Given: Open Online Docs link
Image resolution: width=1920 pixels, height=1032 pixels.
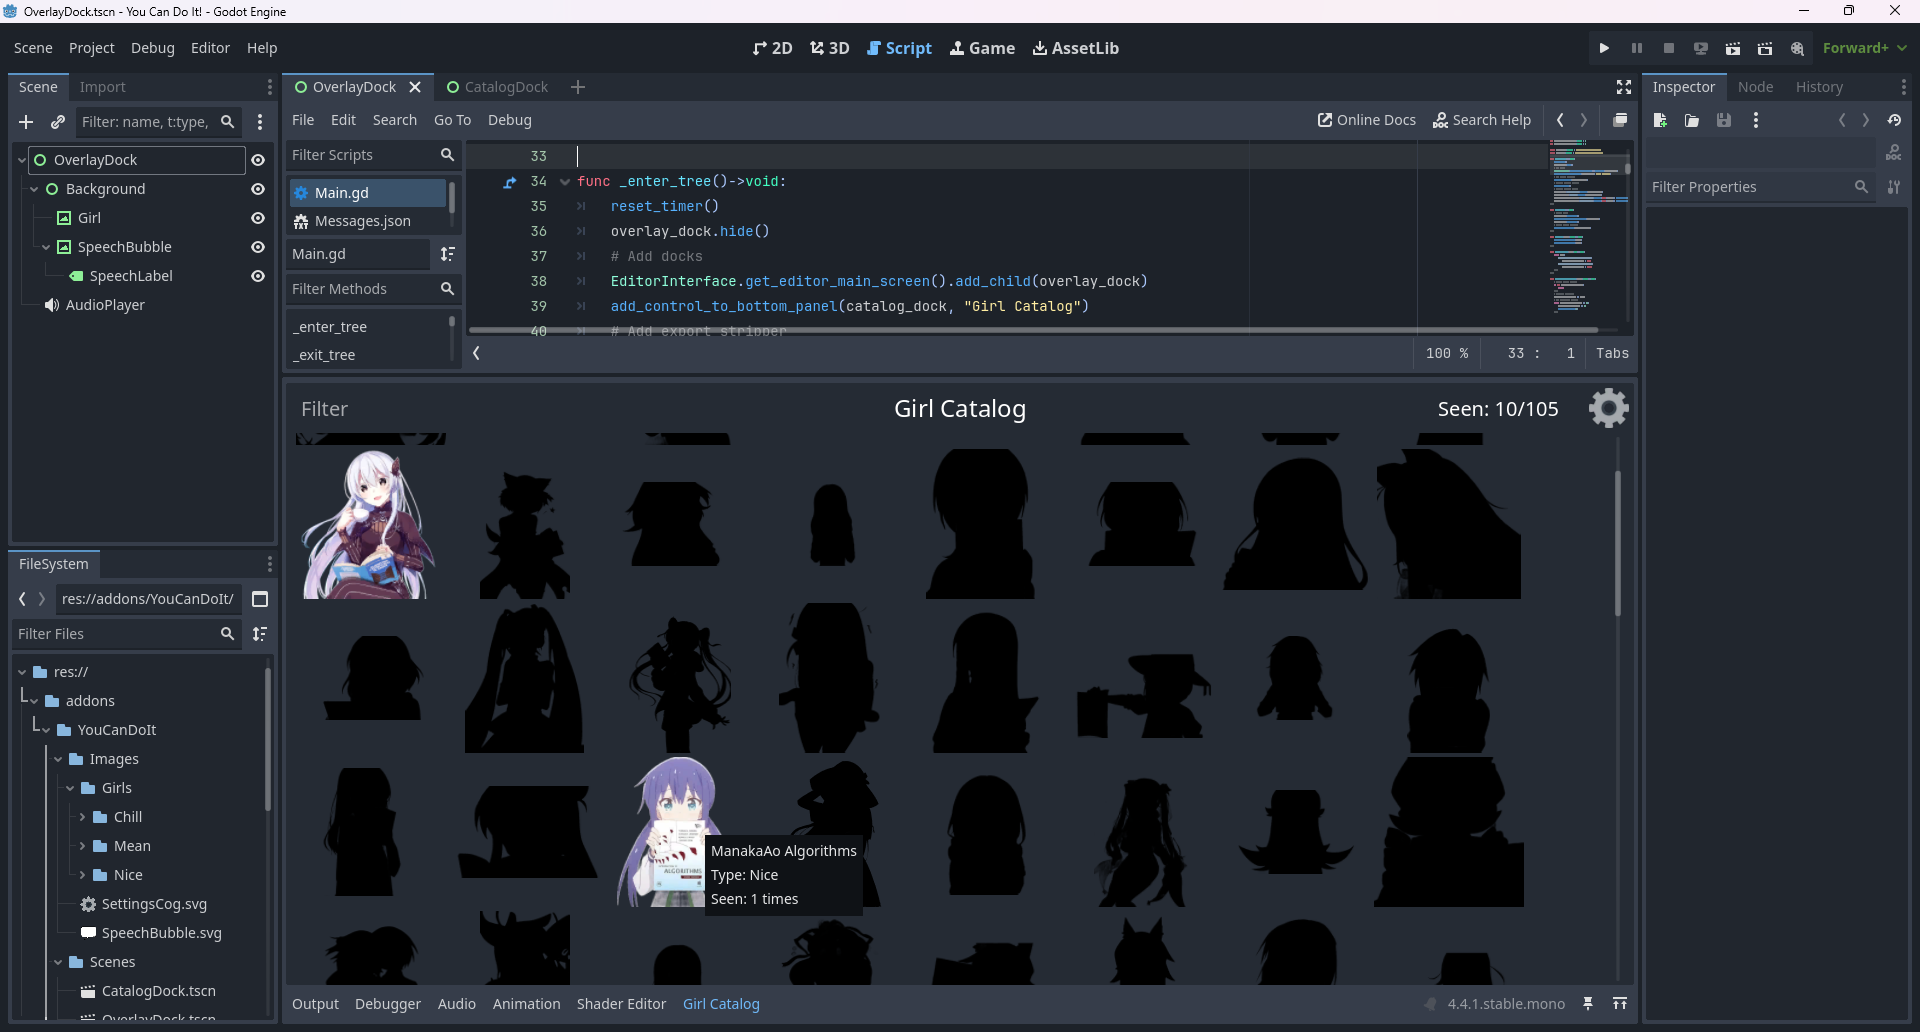Looking at the screenshot, I should [x=1366, y=120].
